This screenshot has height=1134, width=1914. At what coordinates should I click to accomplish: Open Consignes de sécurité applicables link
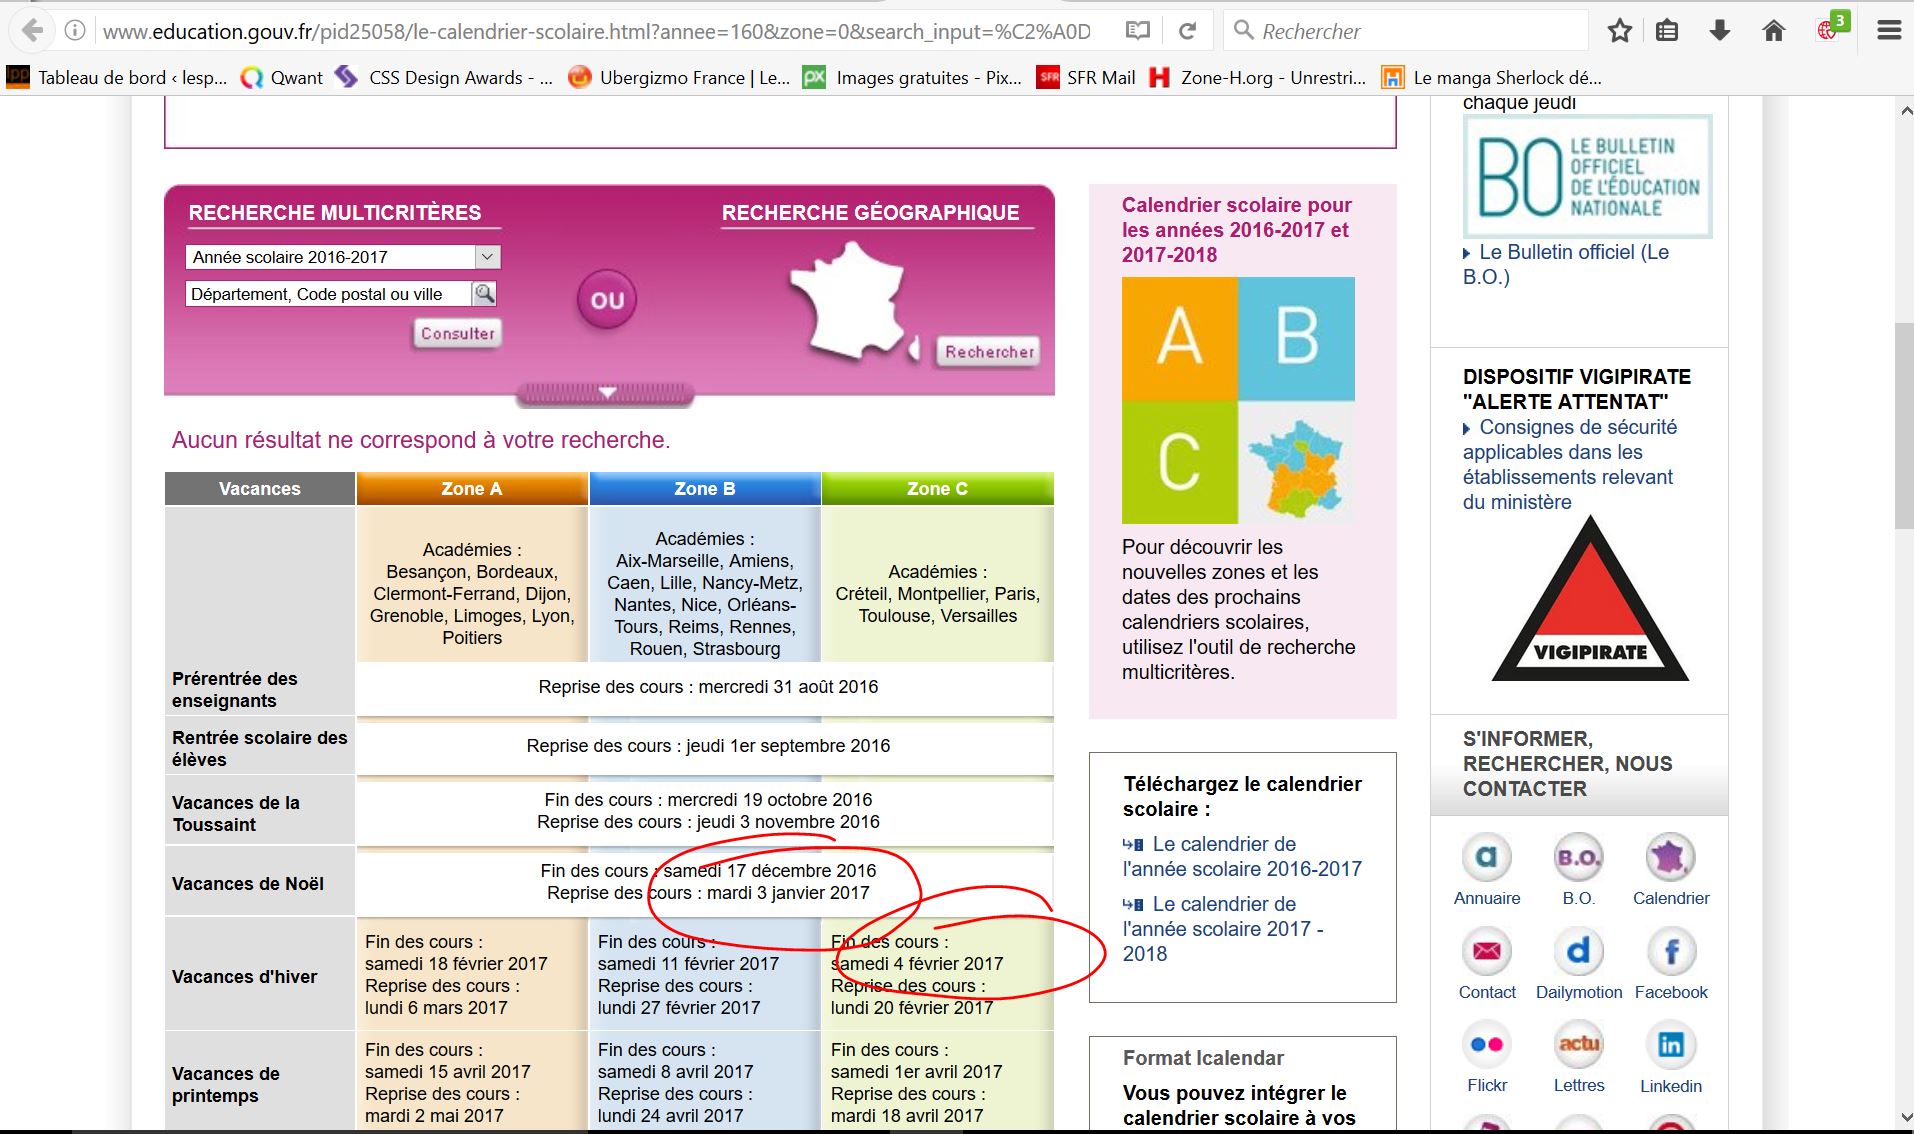click(x=1570, y=464)
